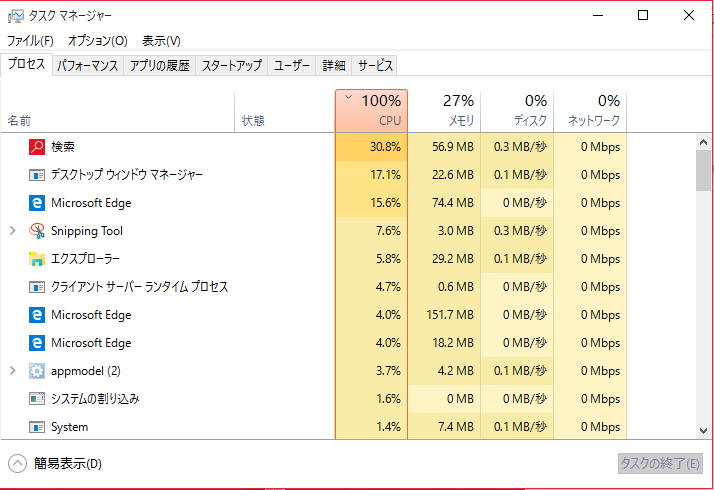
Task: Click the クライアント サーバー ランタイム プロセス icon
Action: (37, 287)
